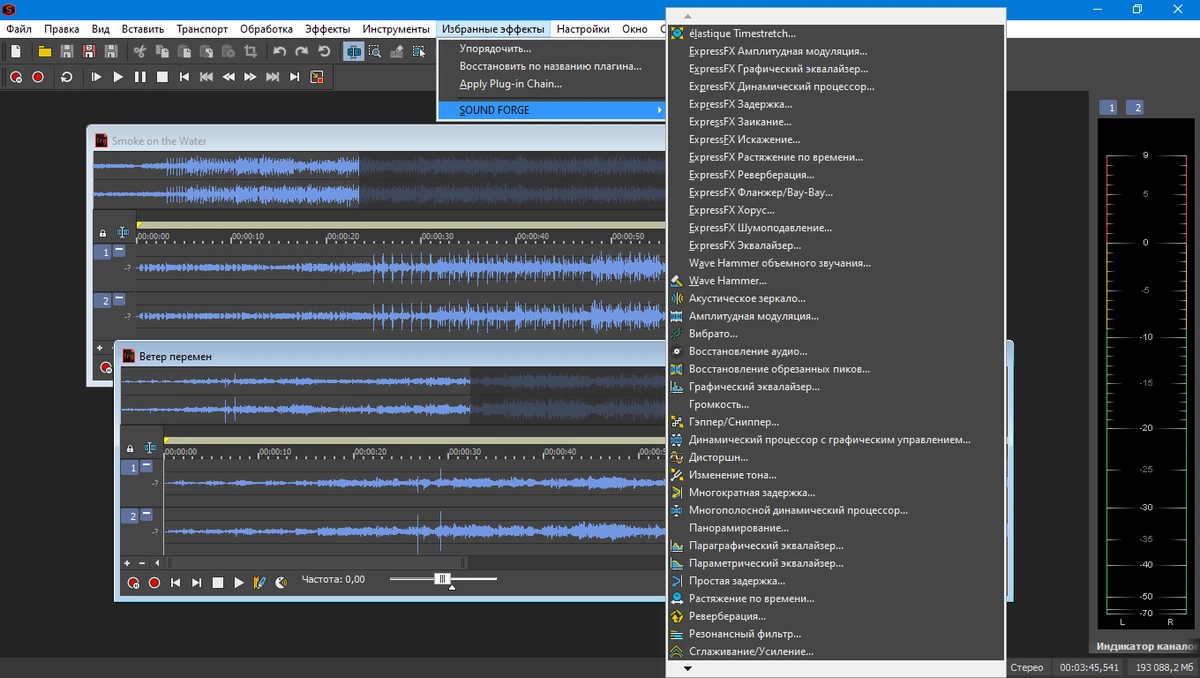
Task: Go to start in Ветер перемен window
Action: click(x=176, y=582)
